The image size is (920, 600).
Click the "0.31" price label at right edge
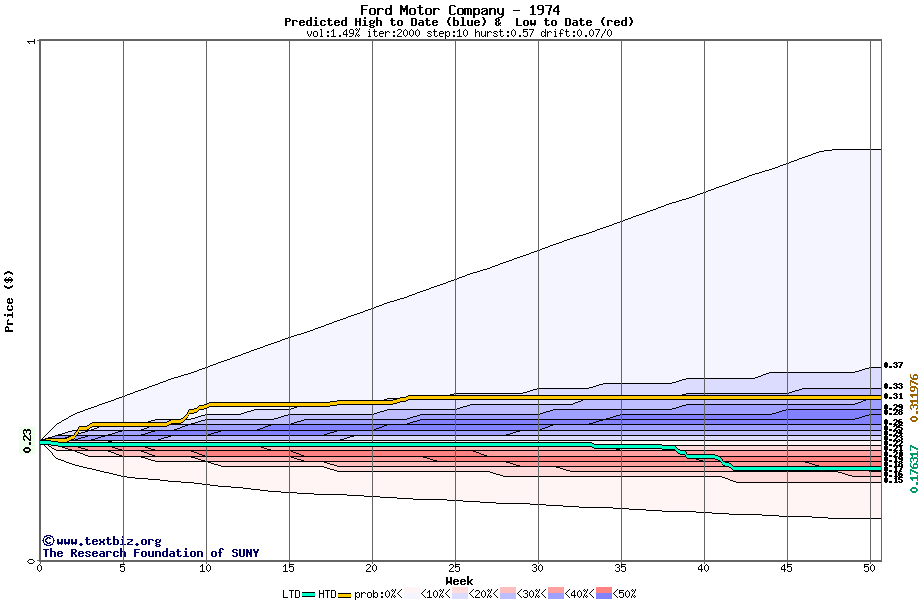[894, 396]
